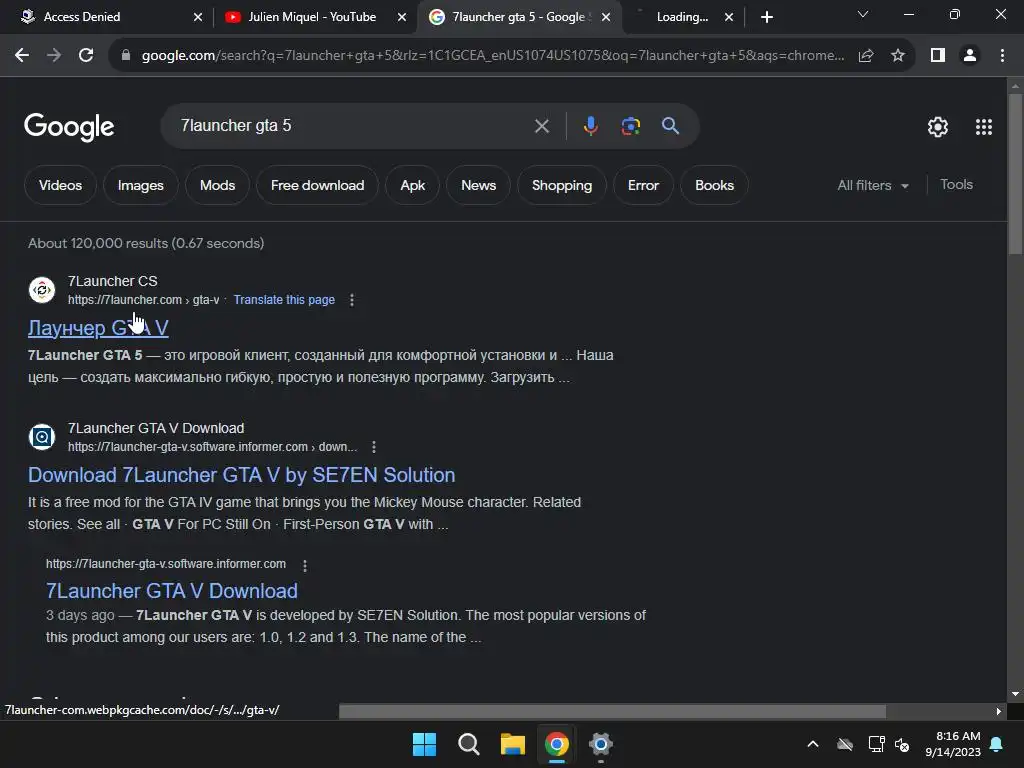The image size is (1024, 768).
Task: Start voice search with the microphone icon
Action: (x=590, y=126)
